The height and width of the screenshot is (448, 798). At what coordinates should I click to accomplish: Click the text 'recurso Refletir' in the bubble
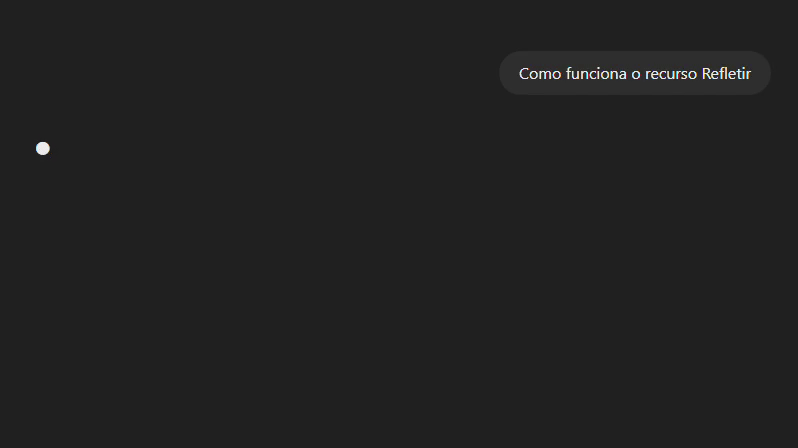click(x=698, y=73)
